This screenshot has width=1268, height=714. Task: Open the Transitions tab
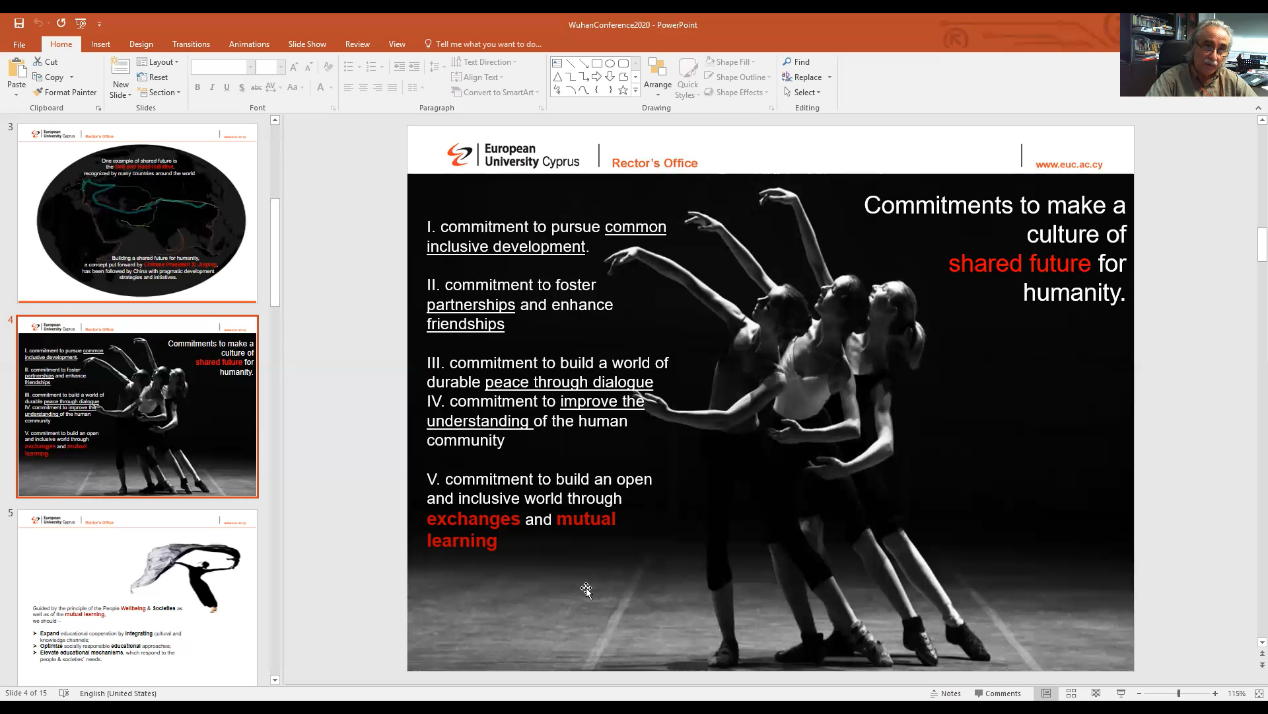[x=190, y=44]
